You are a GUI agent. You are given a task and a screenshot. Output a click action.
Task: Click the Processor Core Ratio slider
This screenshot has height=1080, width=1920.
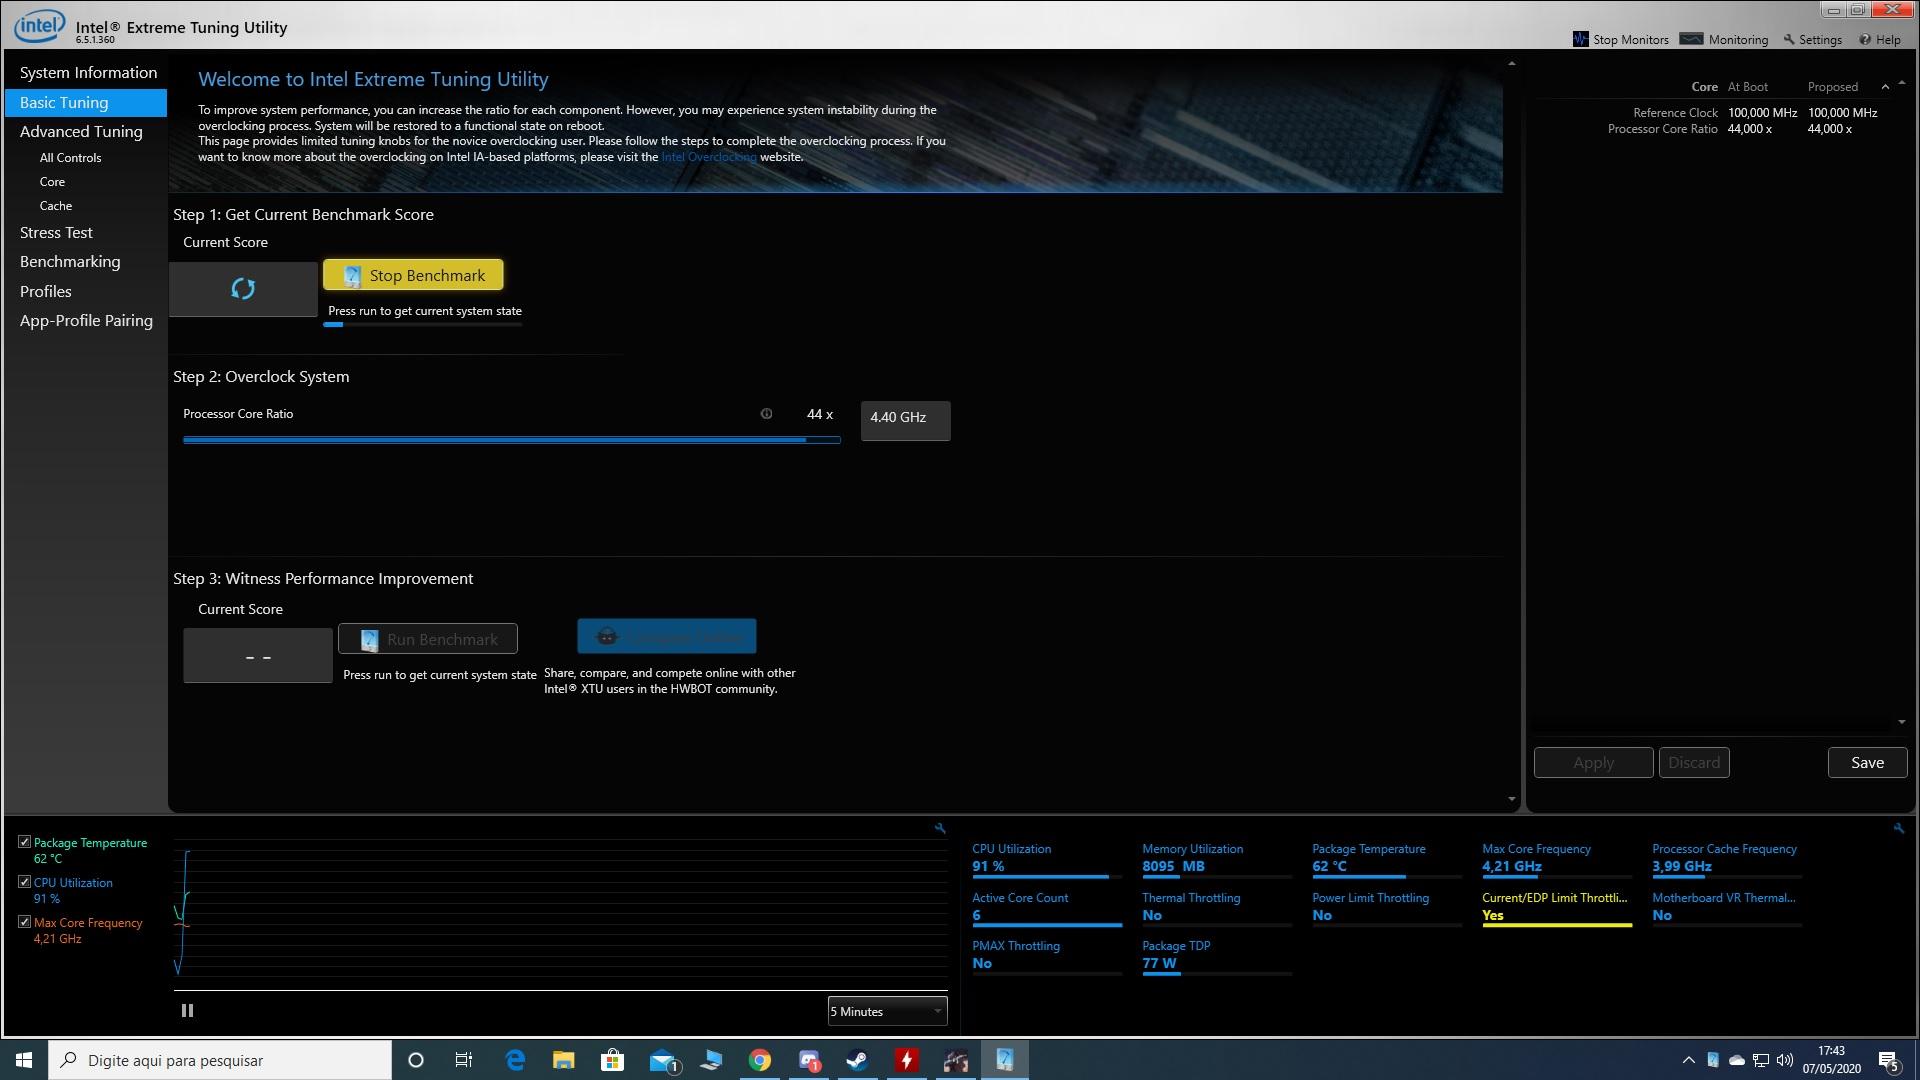pos(511,439)
